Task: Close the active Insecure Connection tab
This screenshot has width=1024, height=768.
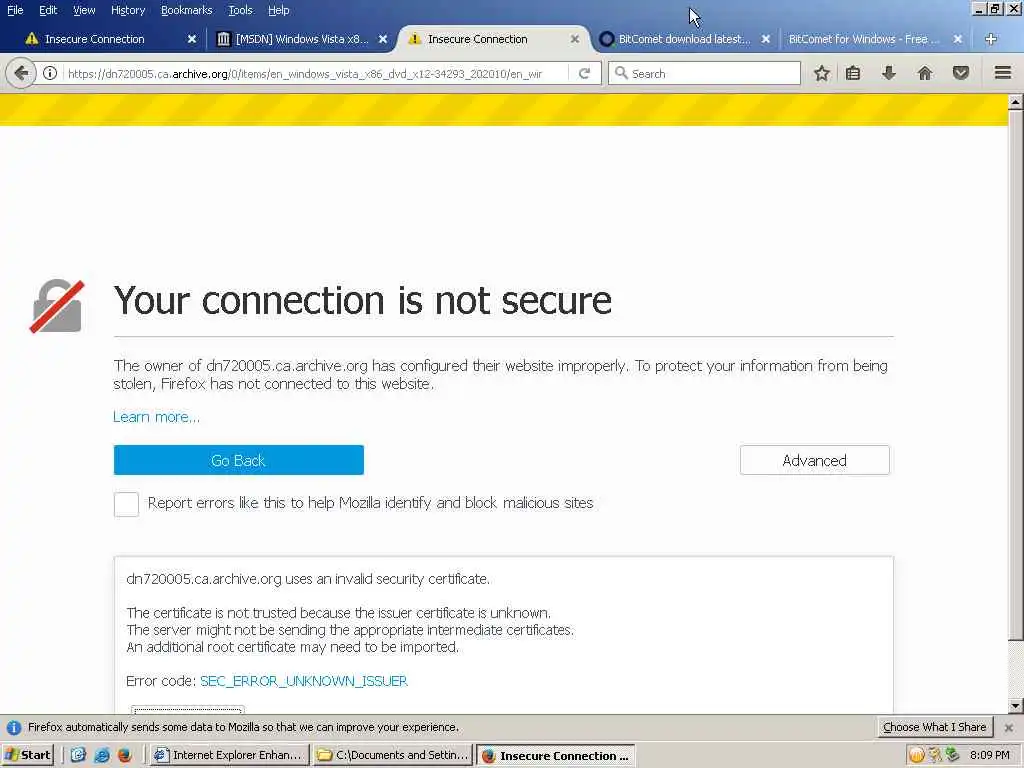Action: (x=575, y=39)
